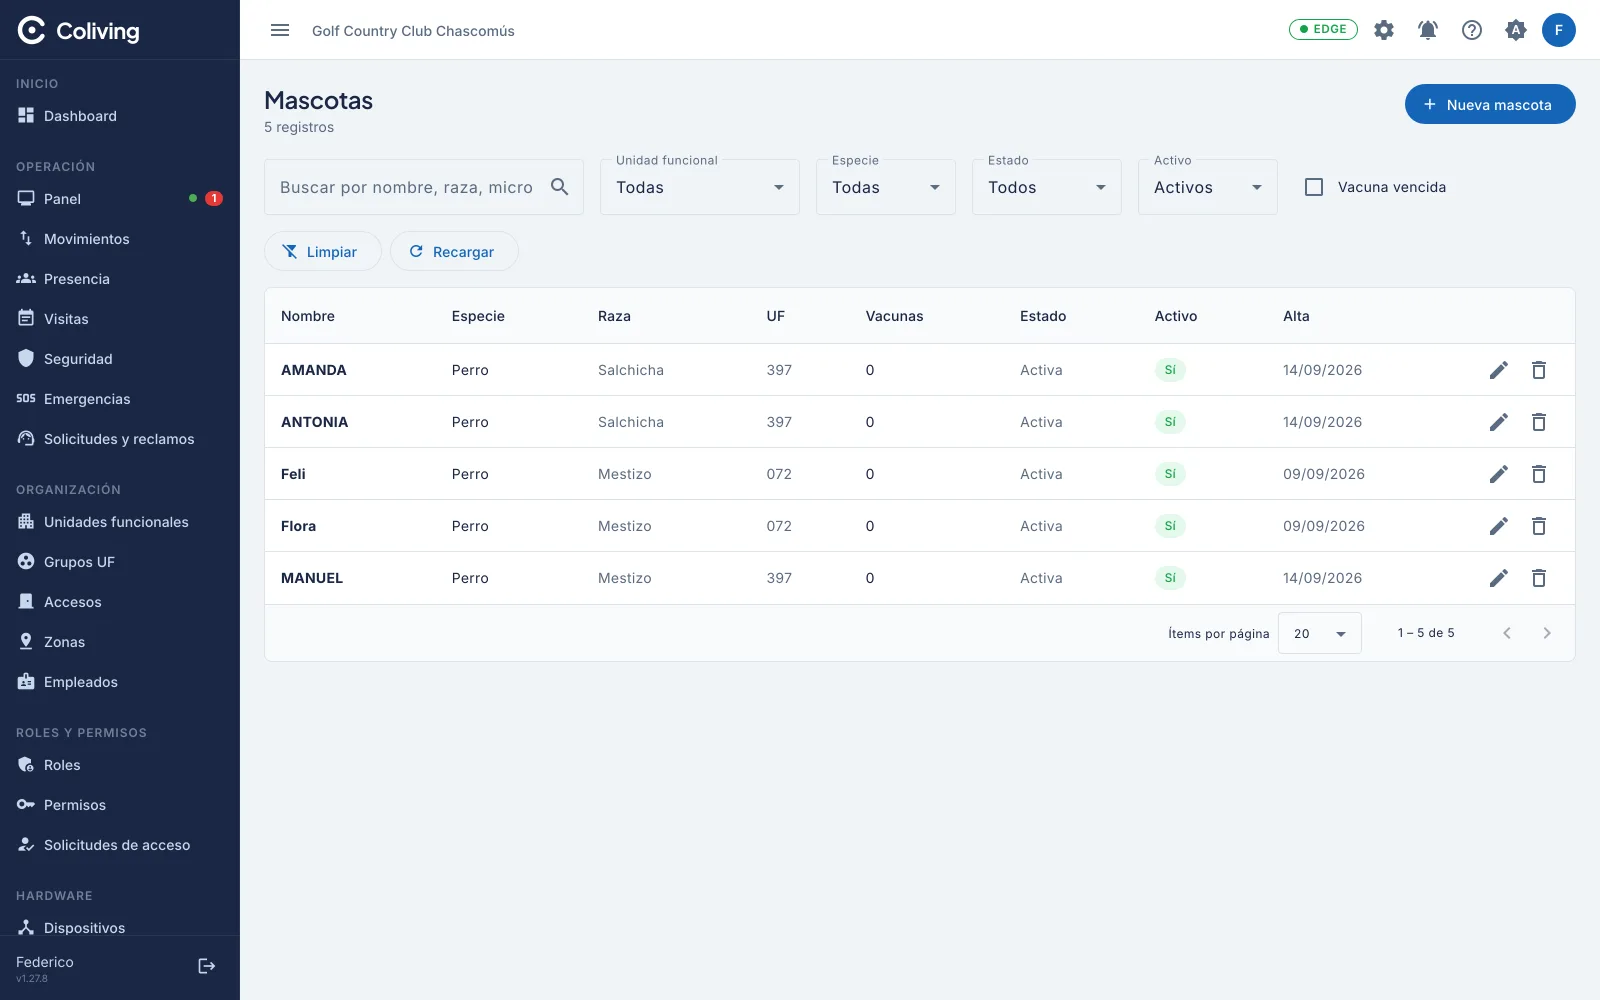Delete AMANDA pet with trash icon
1600x1000 pixels.
pyautogui.click(x=1539, y=370)
